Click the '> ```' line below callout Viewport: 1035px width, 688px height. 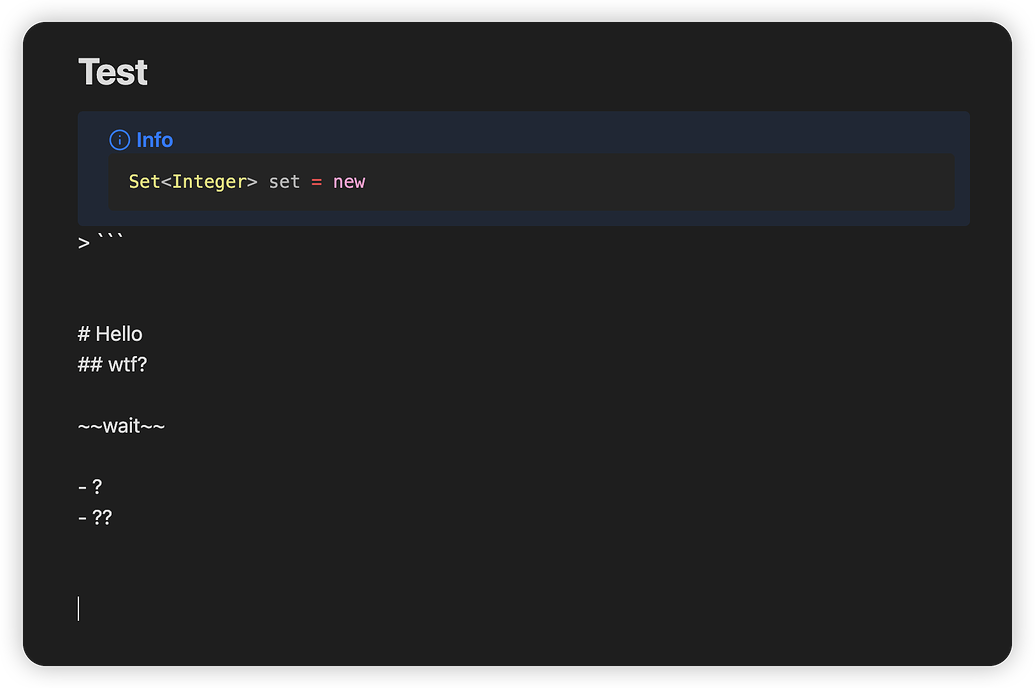[x=100, y=242]
